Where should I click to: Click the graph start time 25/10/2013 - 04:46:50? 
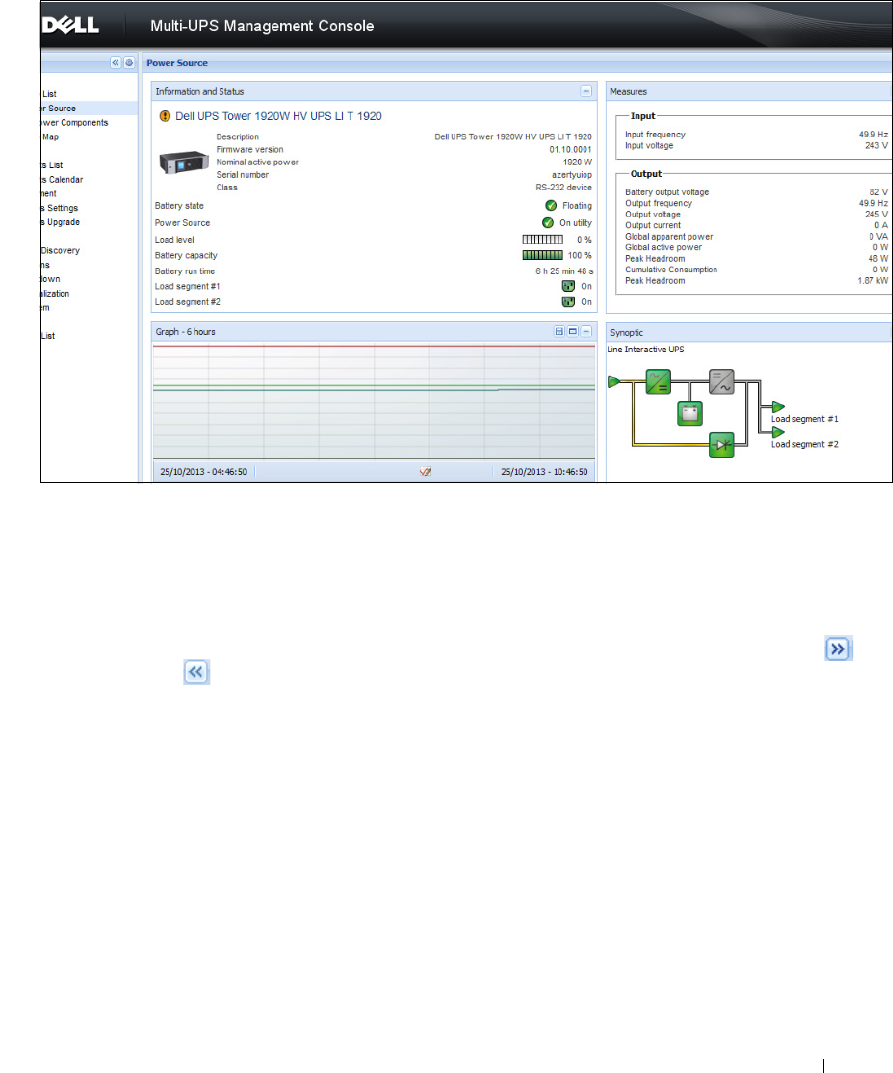[203, 471]
